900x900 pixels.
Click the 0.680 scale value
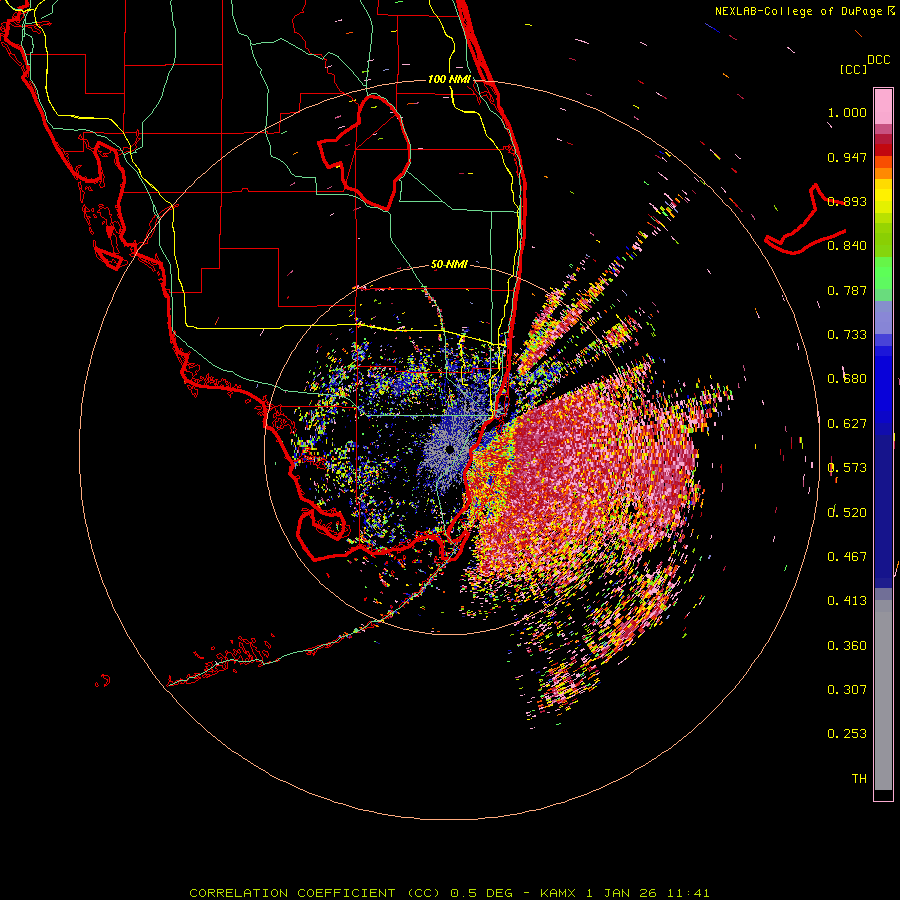click(x=847, y=379)
